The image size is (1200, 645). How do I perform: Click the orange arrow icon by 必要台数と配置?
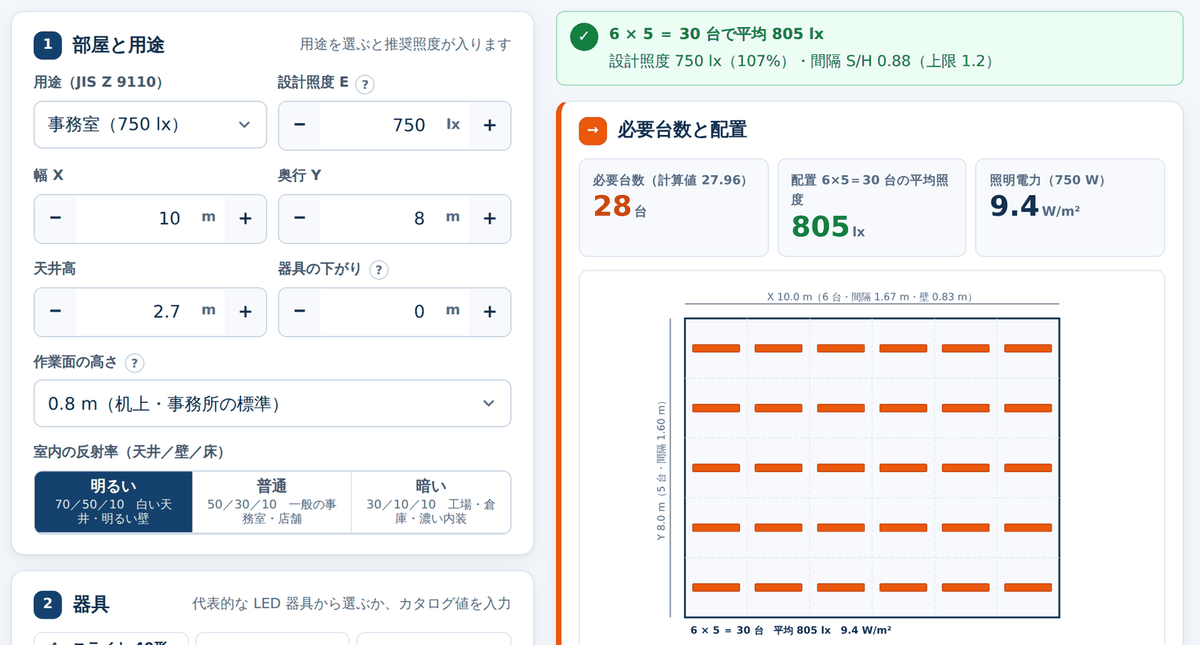(593, 130)
